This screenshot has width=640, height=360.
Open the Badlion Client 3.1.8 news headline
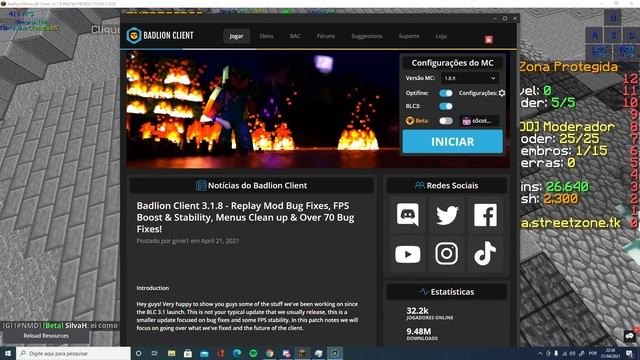pos(245,217)
